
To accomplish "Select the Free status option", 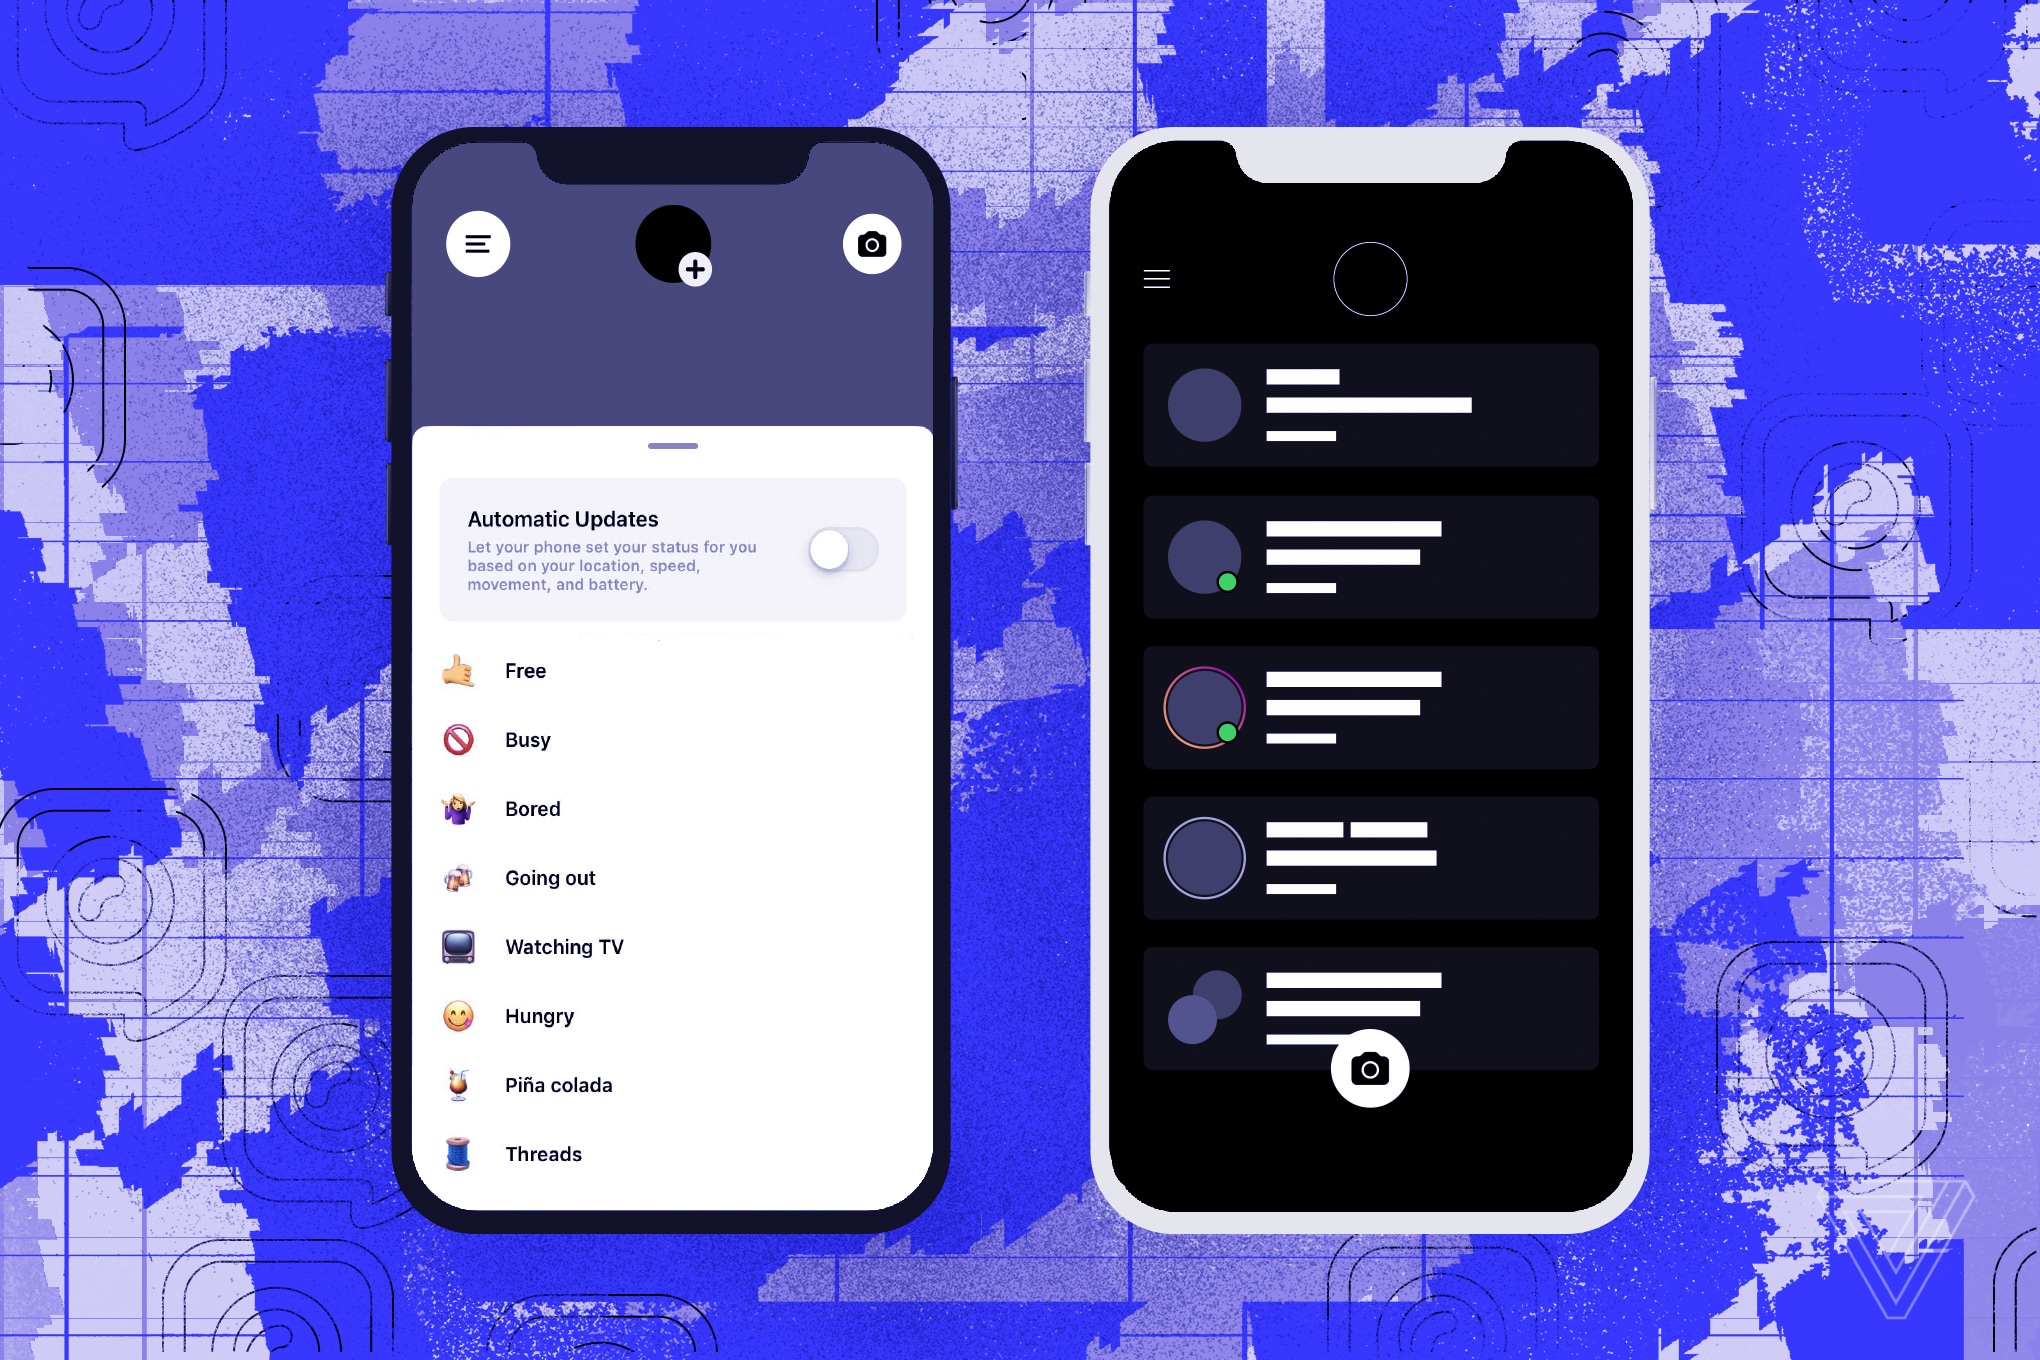I will [x=527, y=668].
